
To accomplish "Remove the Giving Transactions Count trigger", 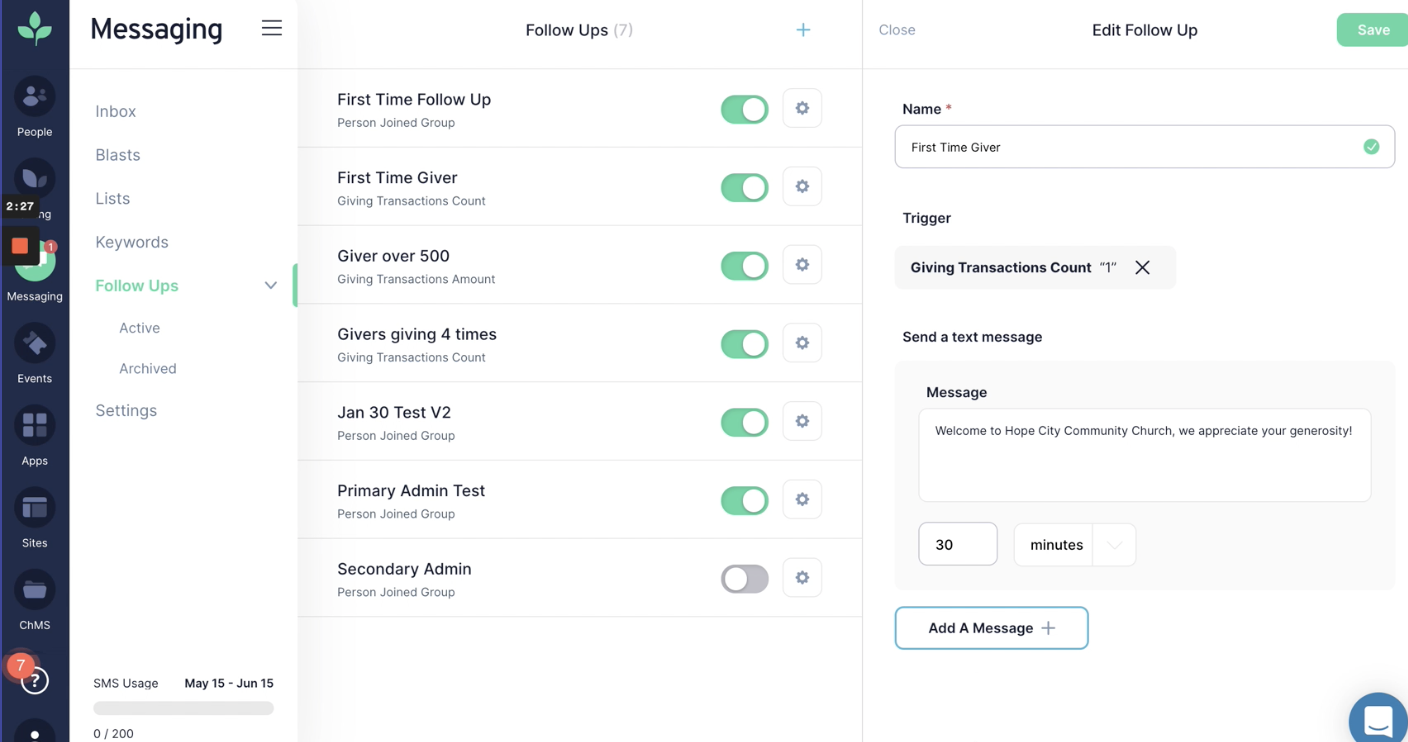I will [x=1142, y=268].
